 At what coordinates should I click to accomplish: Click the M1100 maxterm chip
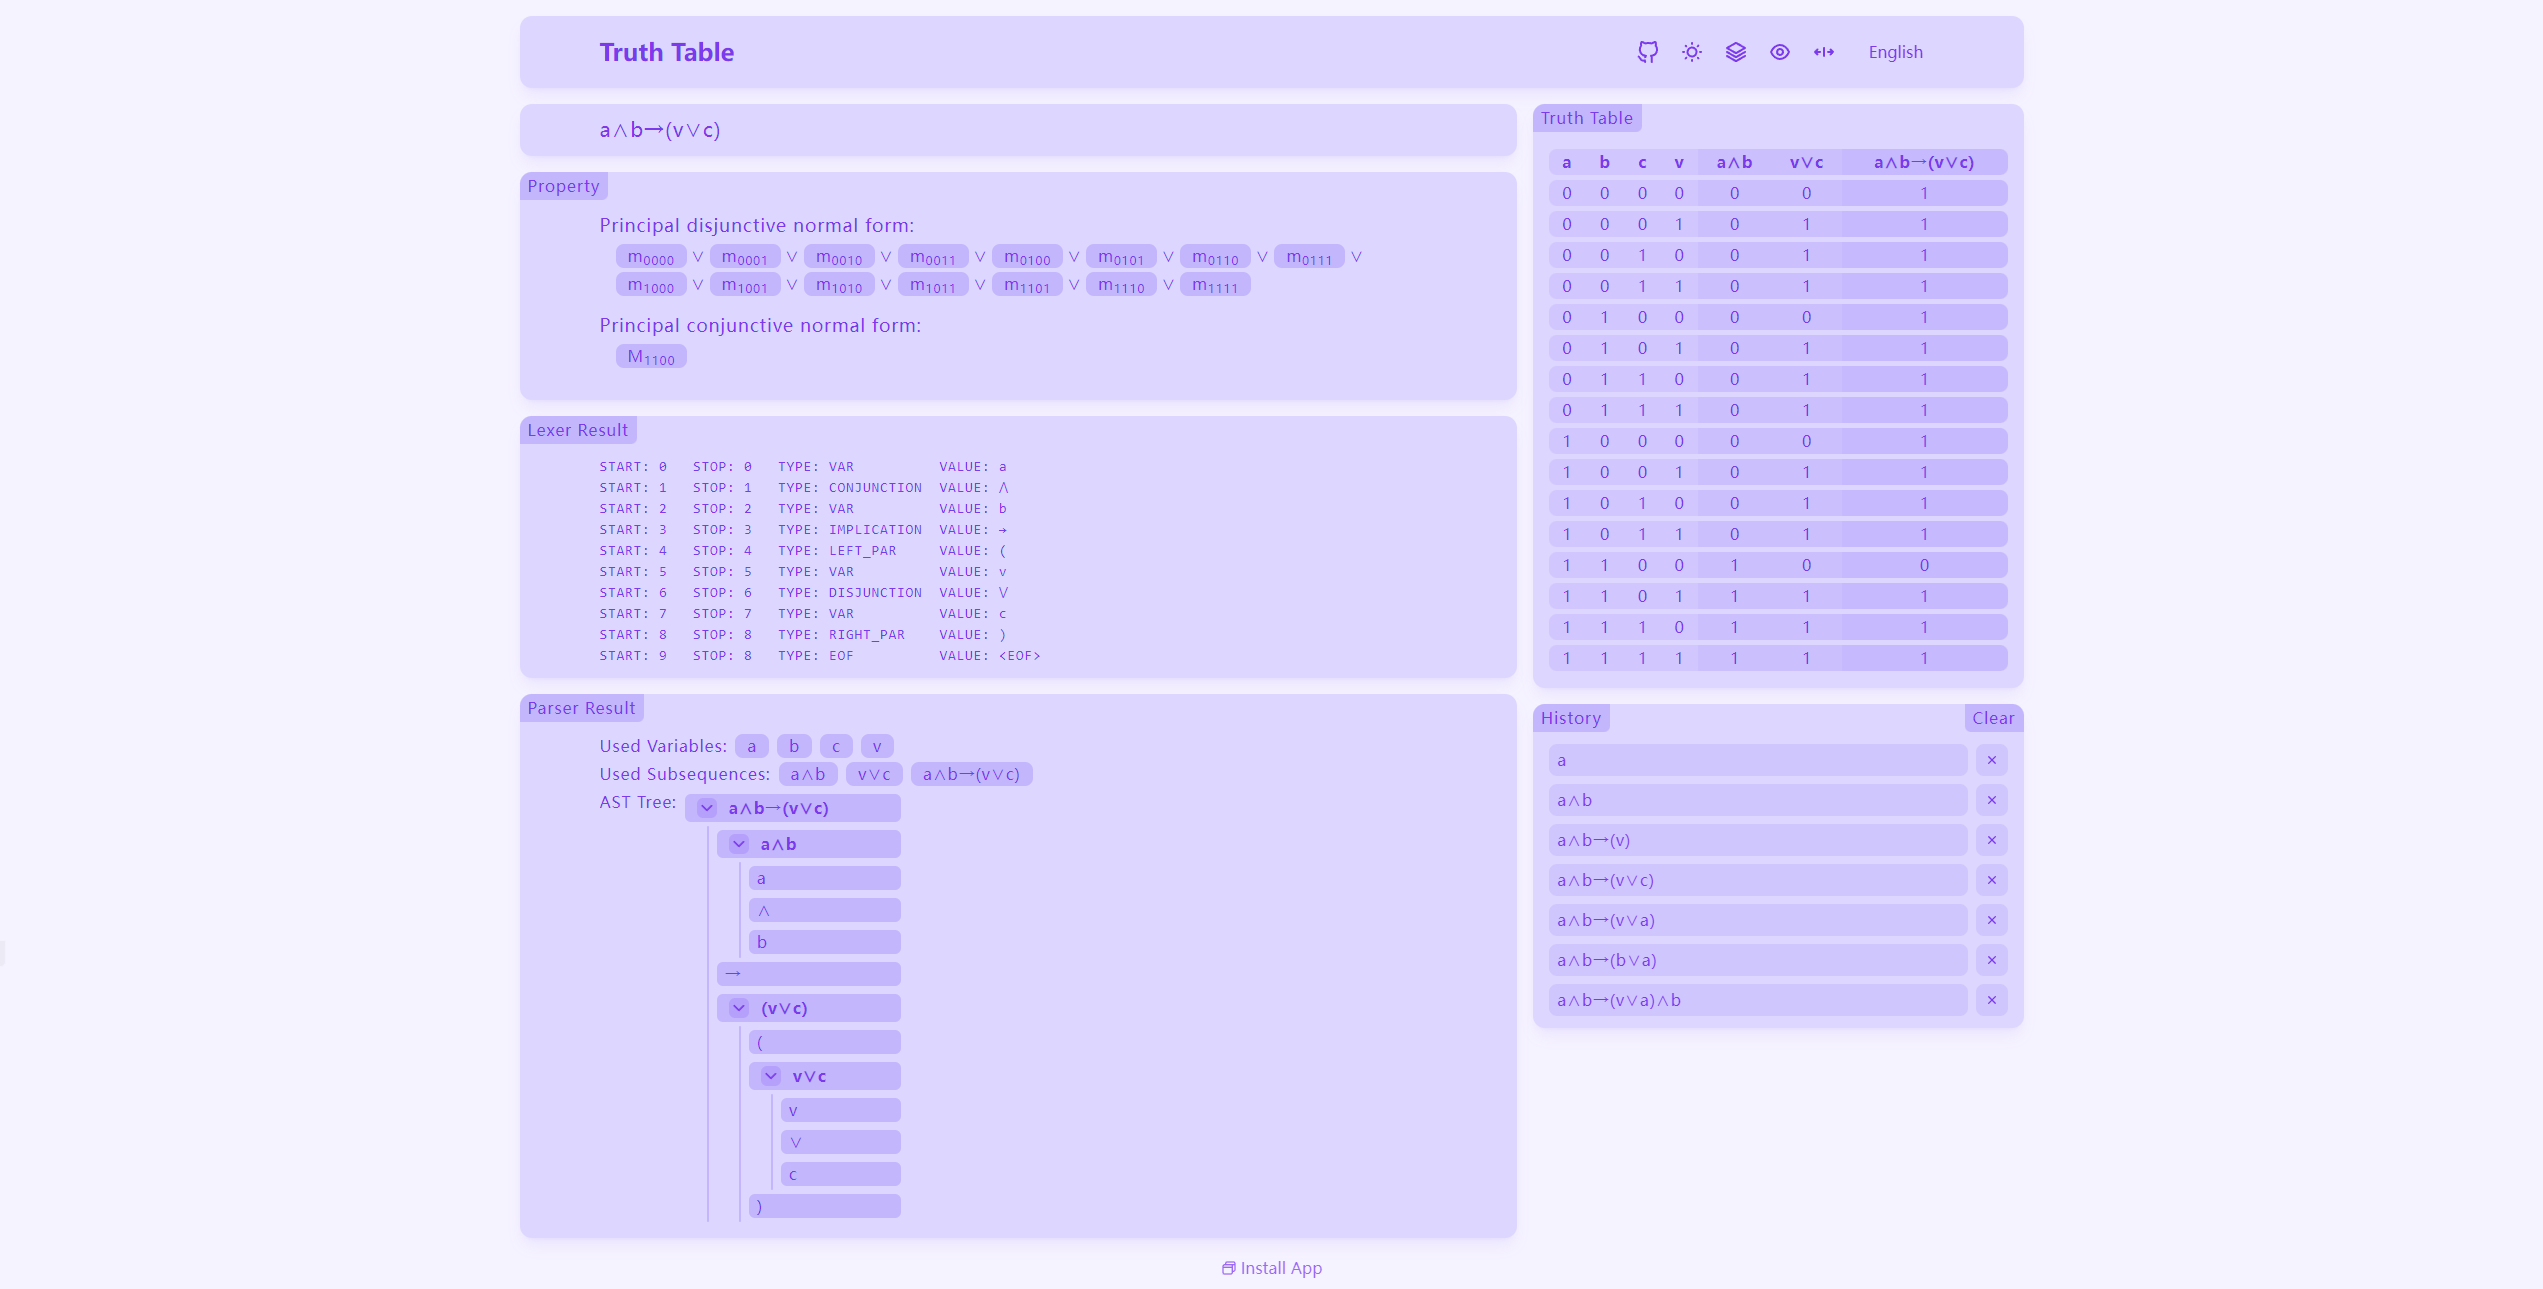651,357
